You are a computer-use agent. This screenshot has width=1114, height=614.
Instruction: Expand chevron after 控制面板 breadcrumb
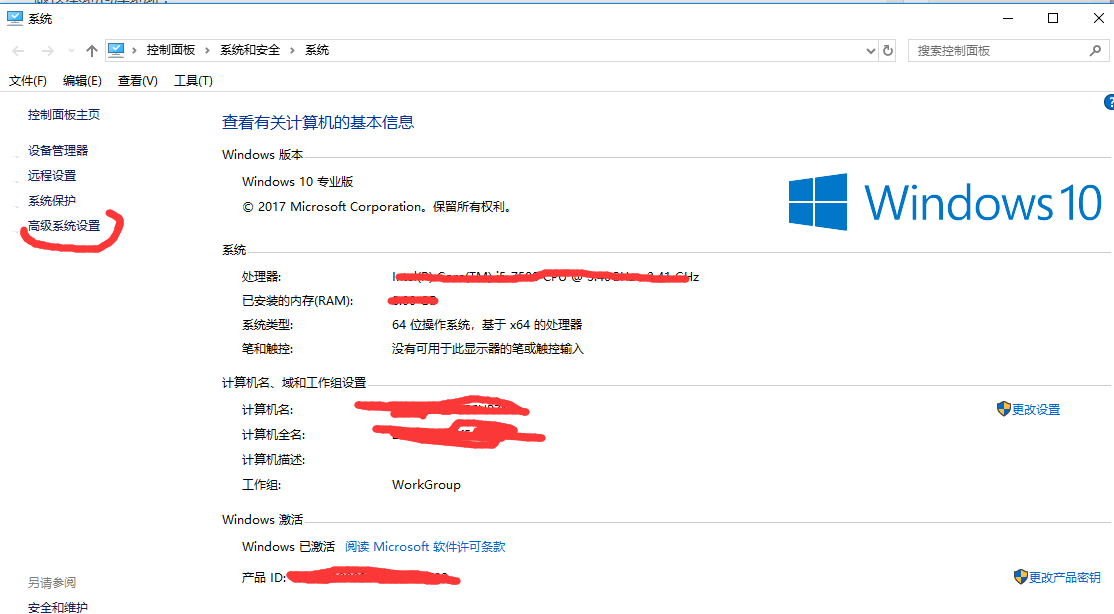coord(207,50)
